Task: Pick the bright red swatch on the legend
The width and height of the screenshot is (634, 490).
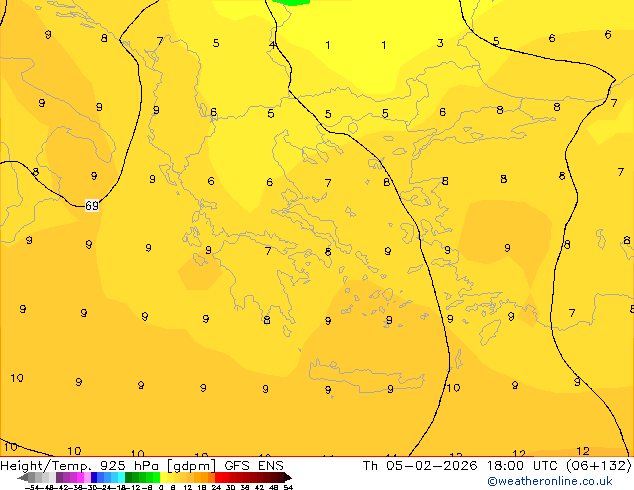Action: pos(218,477)
